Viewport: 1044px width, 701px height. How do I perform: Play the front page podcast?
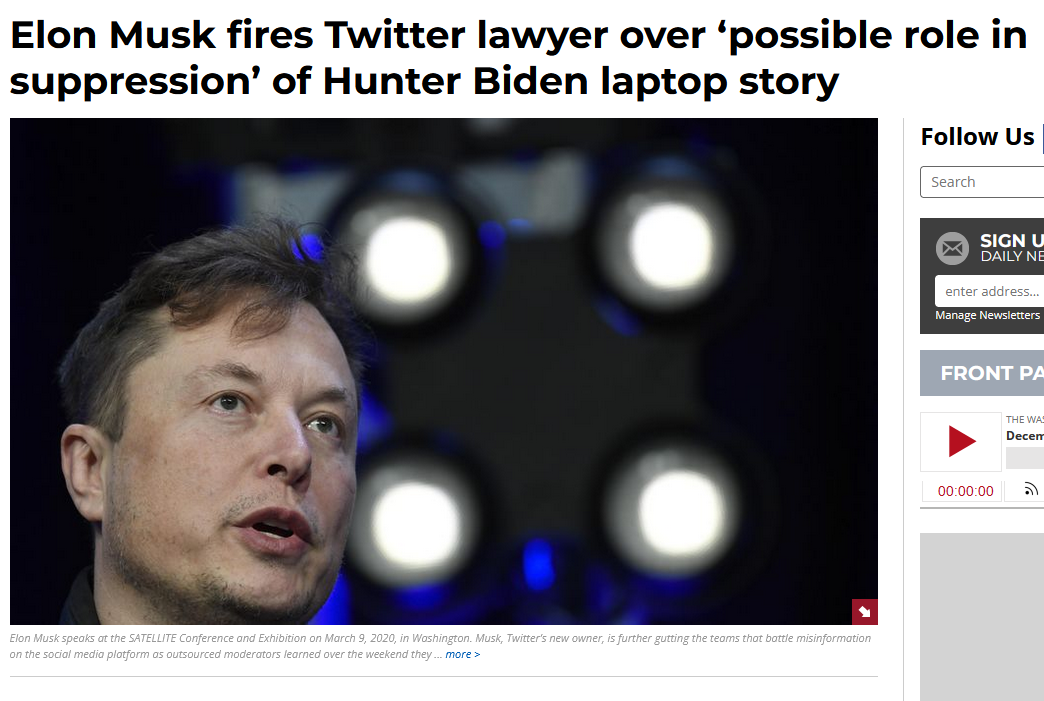[x=961, y=441]
